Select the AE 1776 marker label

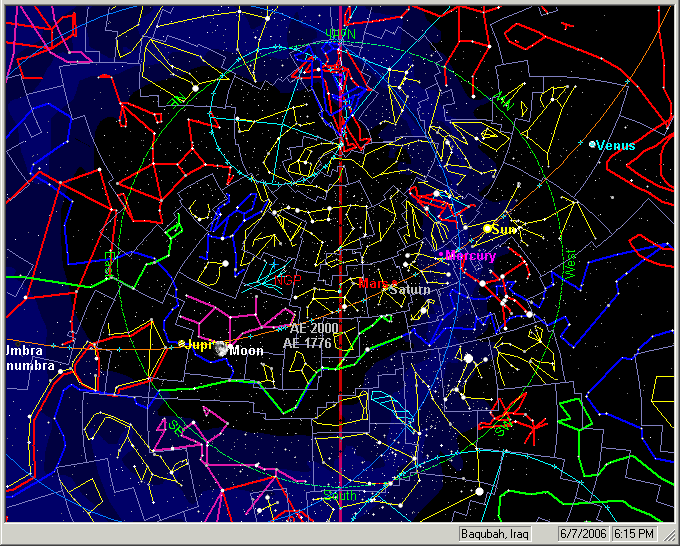pyautogui.click(x=307, y=343)
